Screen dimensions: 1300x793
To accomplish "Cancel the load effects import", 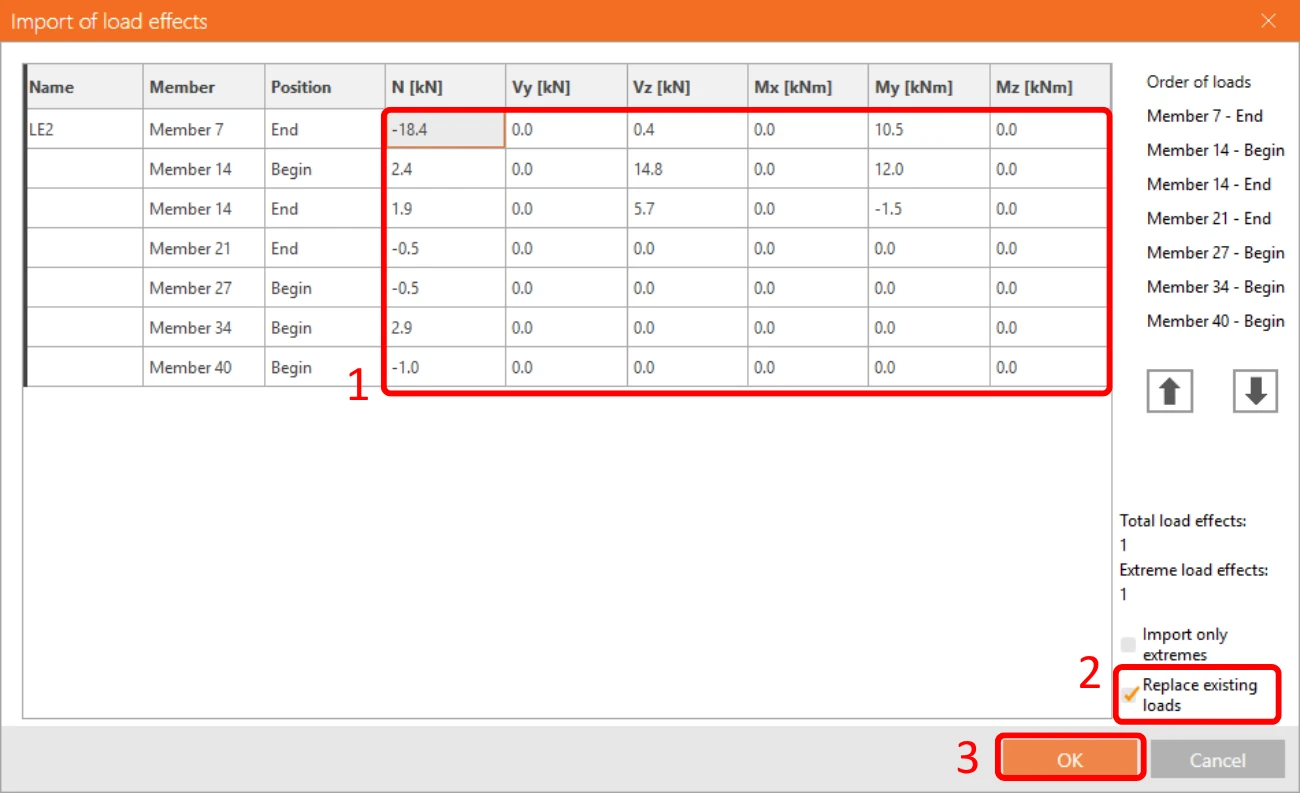I will pyautogui.click(x=1217, y=760).
